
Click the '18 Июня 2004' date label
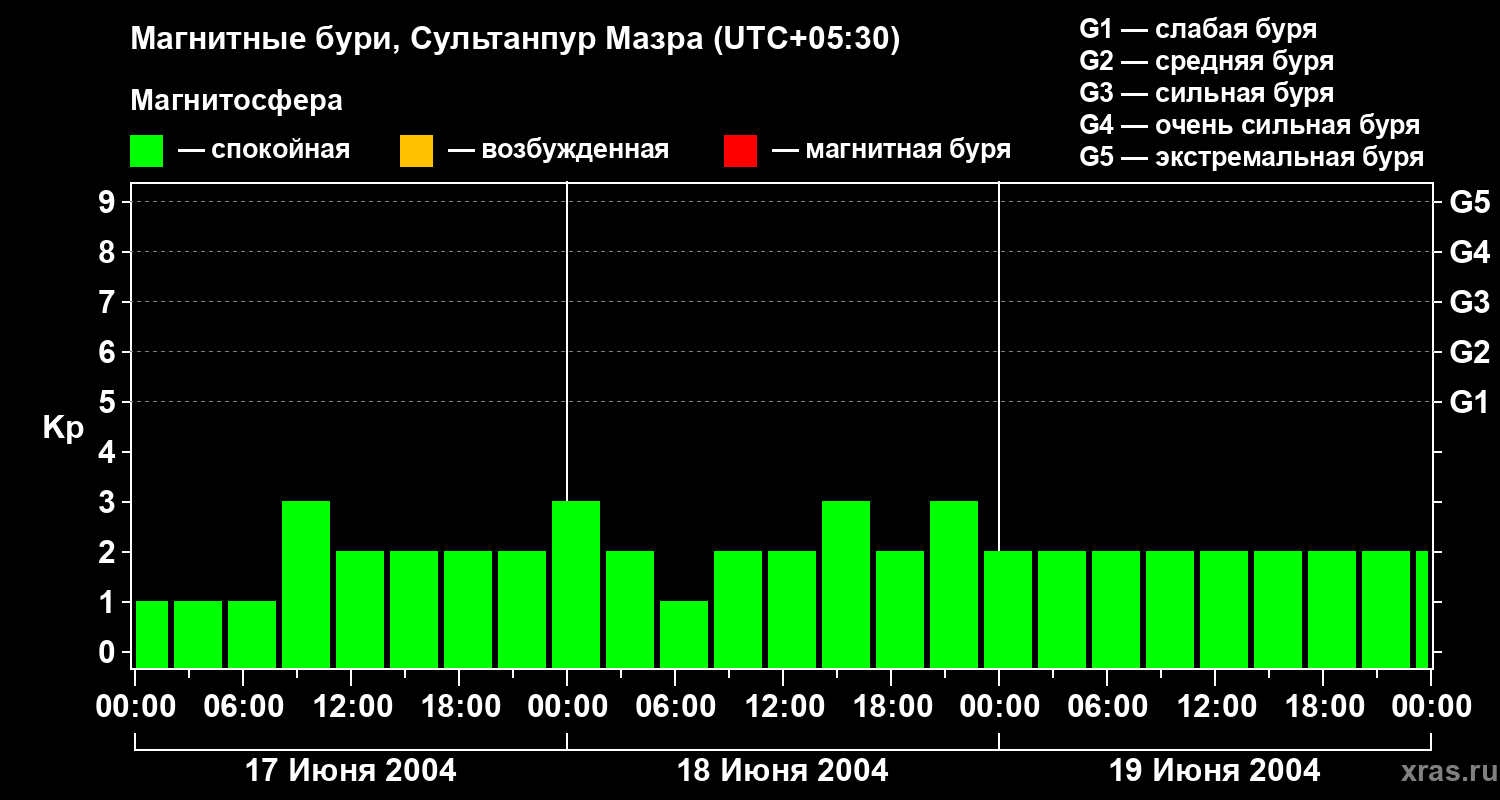point(783,771)
